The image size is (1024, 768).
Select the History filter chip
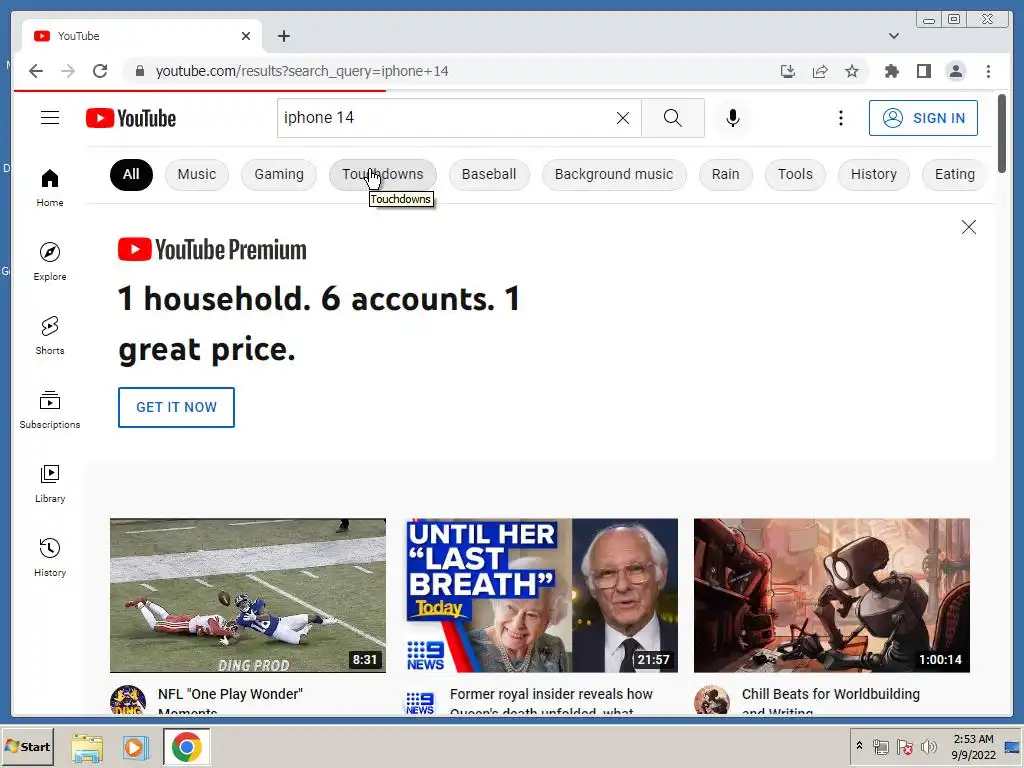pyautogui.click(x=874, y=174)
